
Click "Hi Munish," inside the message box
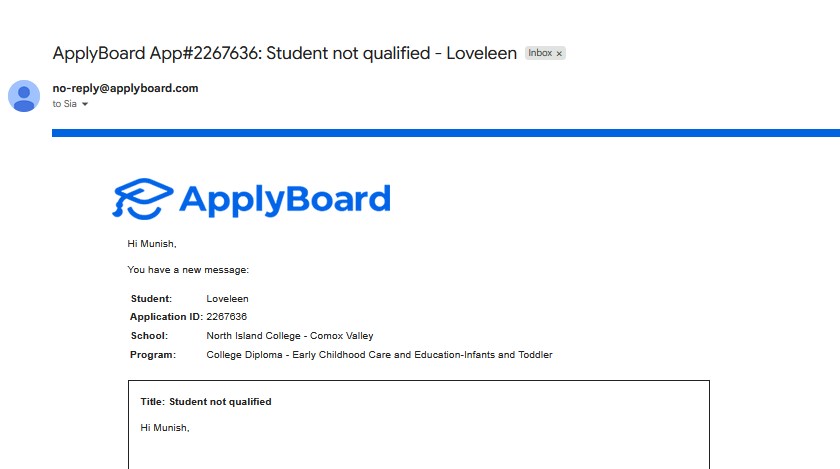pyautogui.click(x=165, y=428)
